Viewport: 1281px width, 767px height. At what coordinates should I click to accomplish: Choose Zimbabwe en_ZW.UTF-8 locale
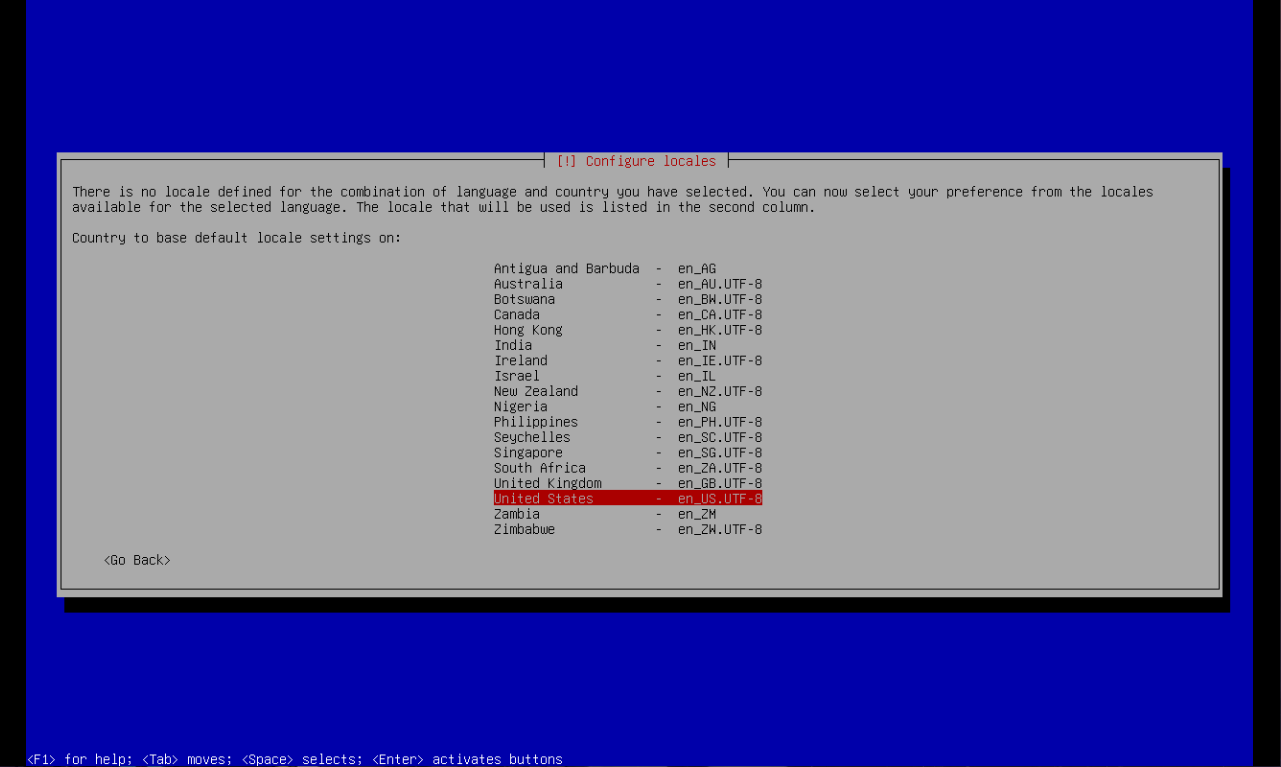pyautogui.click(x=627, y=530)
